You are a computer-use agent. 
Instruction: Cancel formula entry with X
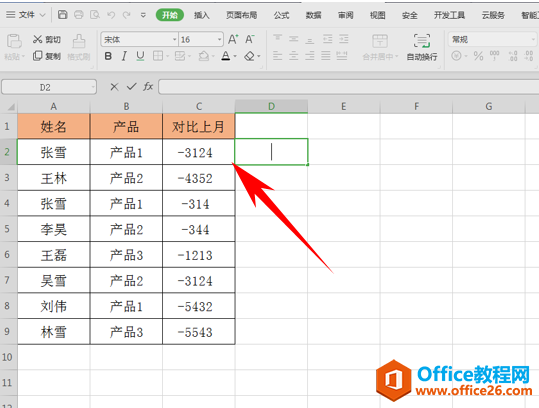coord(114,87)
